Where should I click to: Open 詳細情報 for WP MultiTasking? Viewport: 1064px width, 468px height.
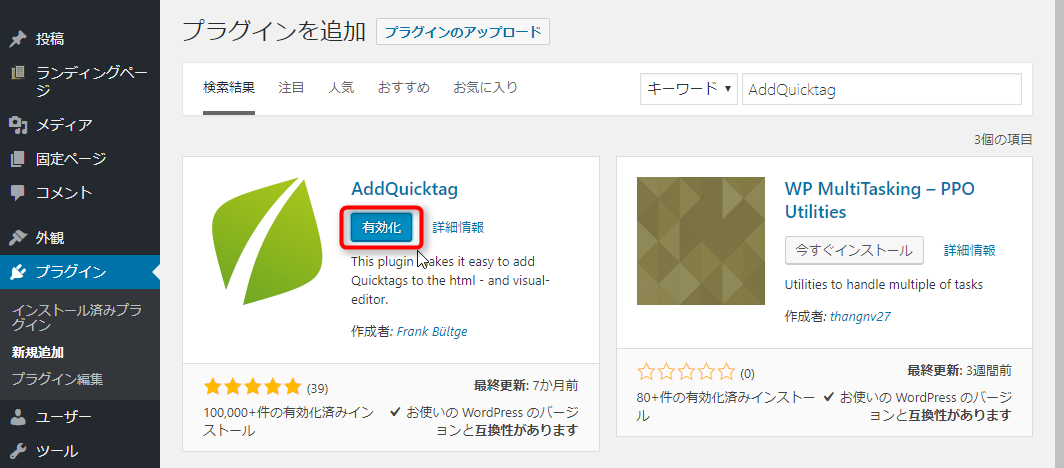click(970, 250)
